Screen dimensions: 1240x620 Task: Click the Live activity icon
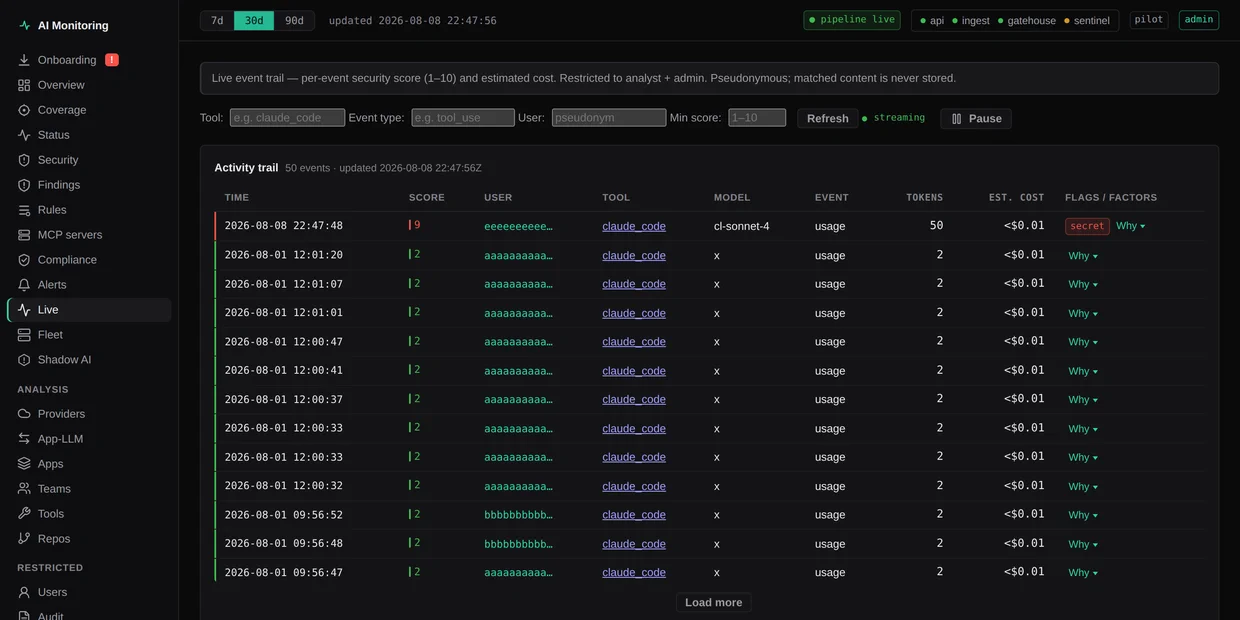click(24, 310)
